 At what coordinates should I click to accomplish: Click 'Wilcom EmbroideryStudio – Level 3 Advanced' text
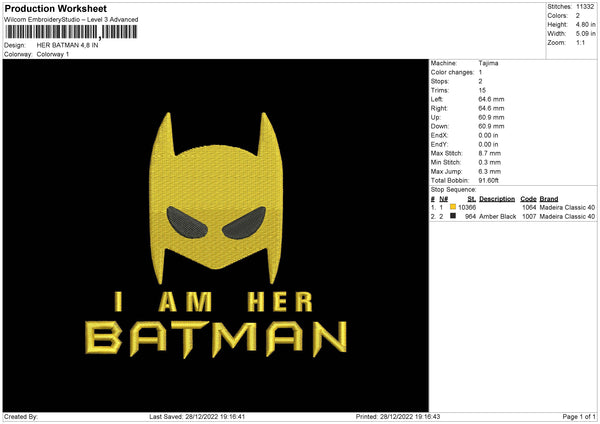click(x=71, y=20)
